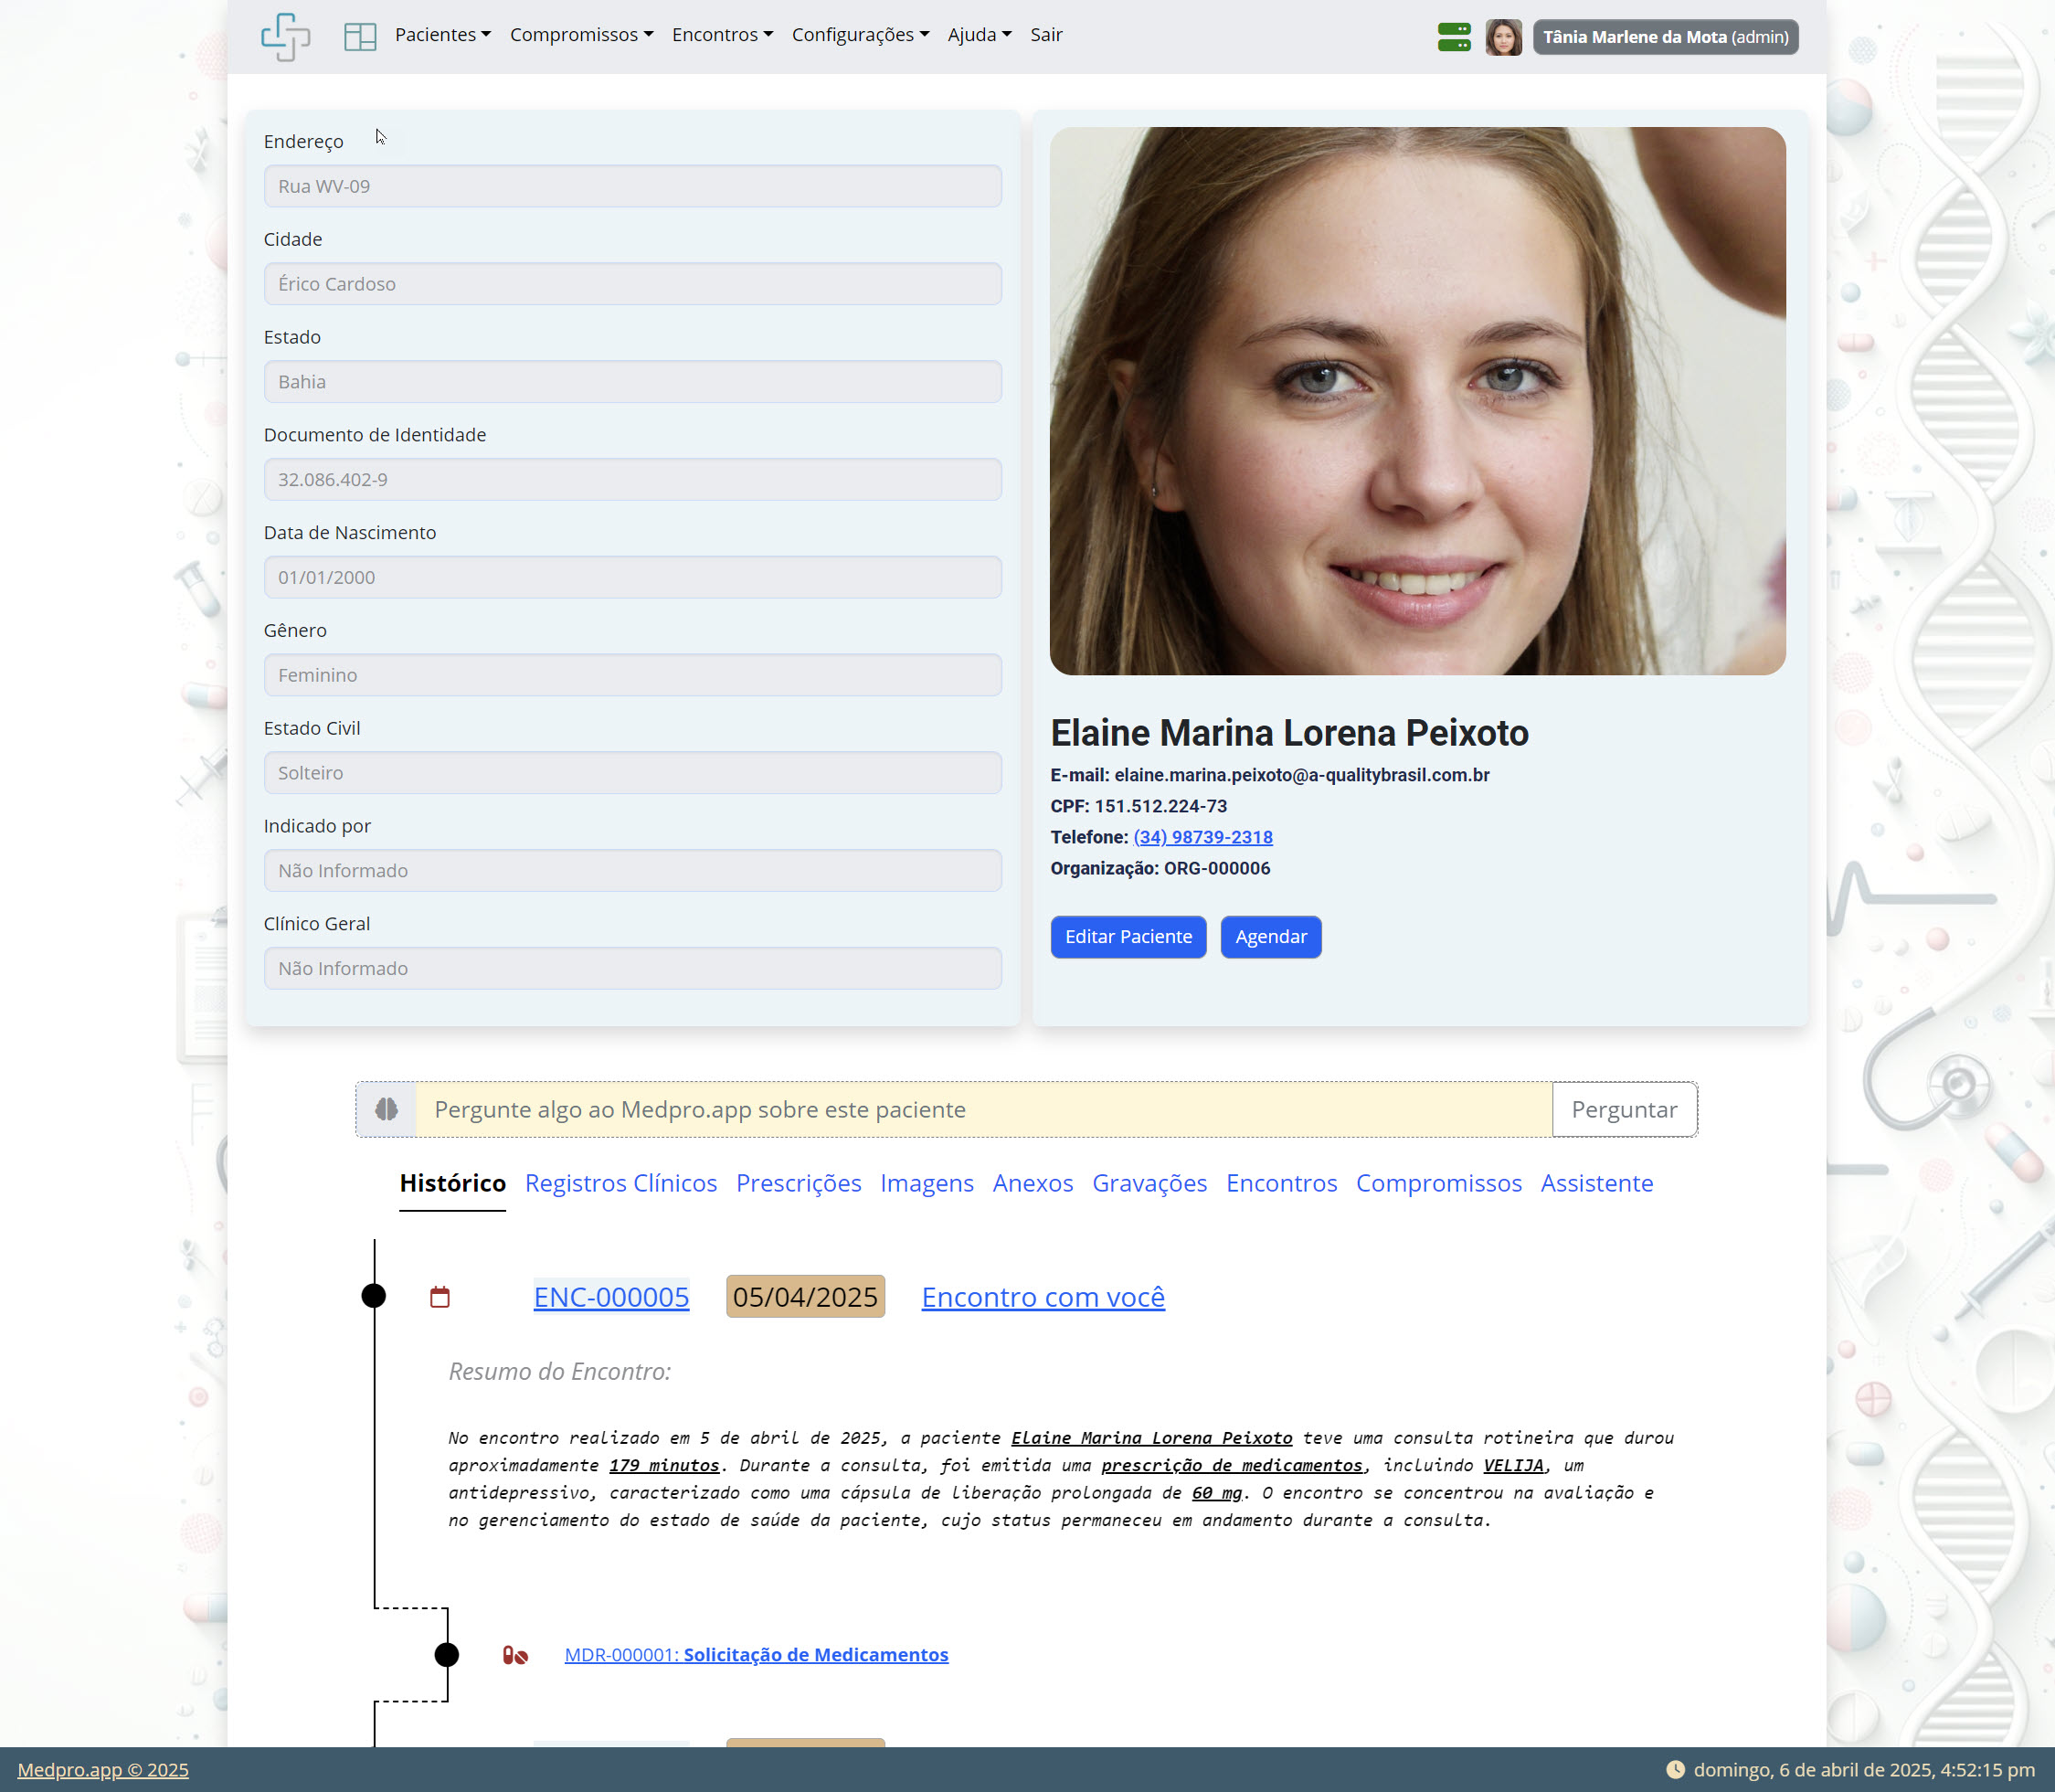Switch to the Registros Clínicos tab

[x=621, y=1183]
